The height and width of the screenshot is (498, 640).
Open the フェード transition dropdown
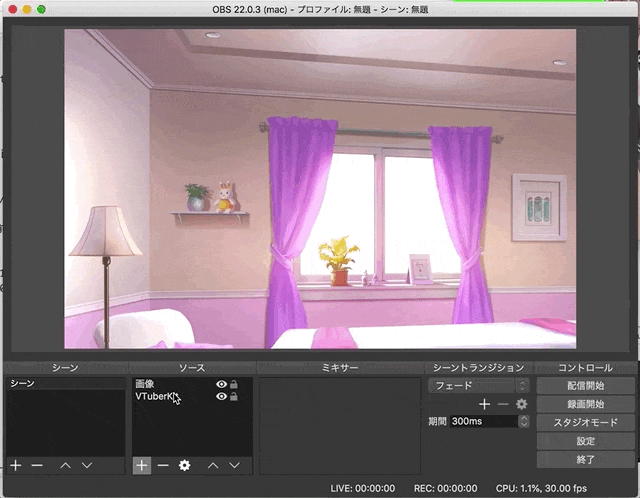click(x=479, y=385)
